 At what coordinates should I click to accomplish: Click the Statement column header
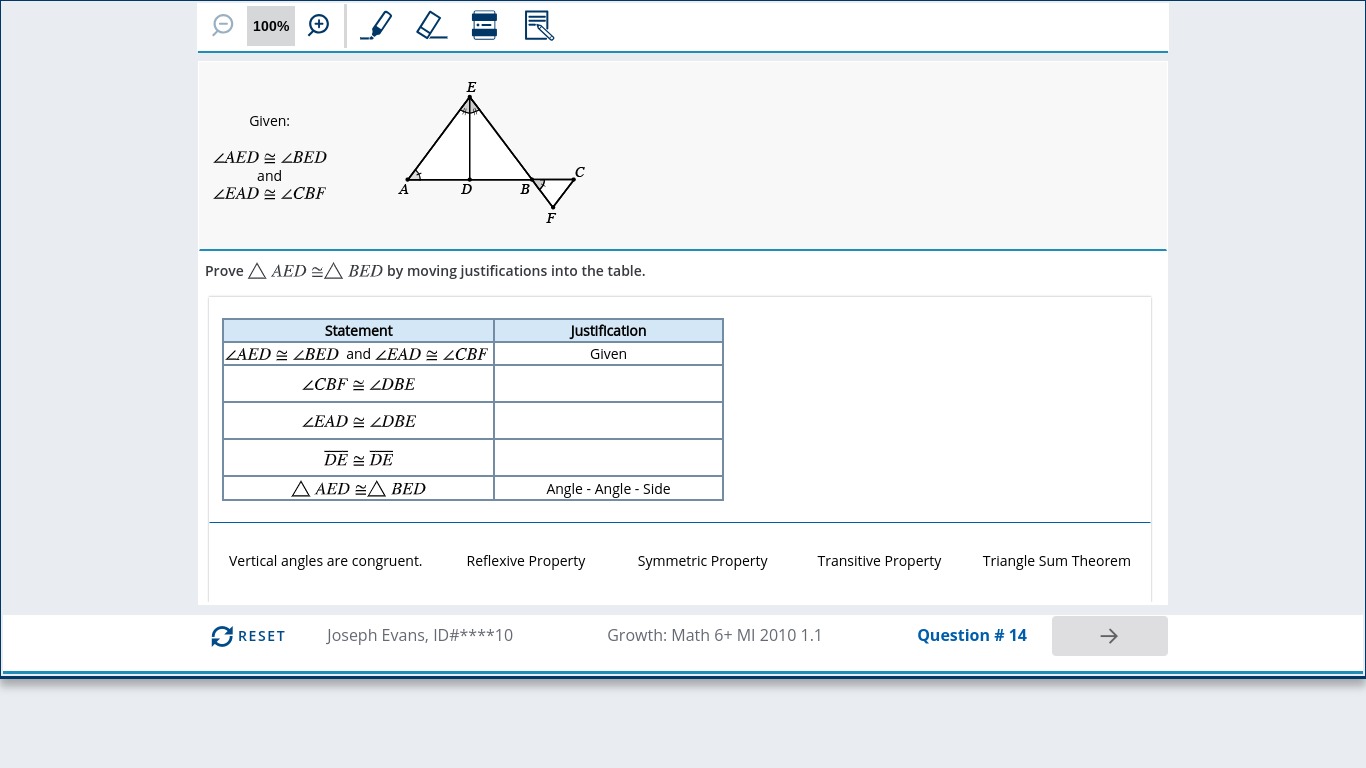pos(358,331)
